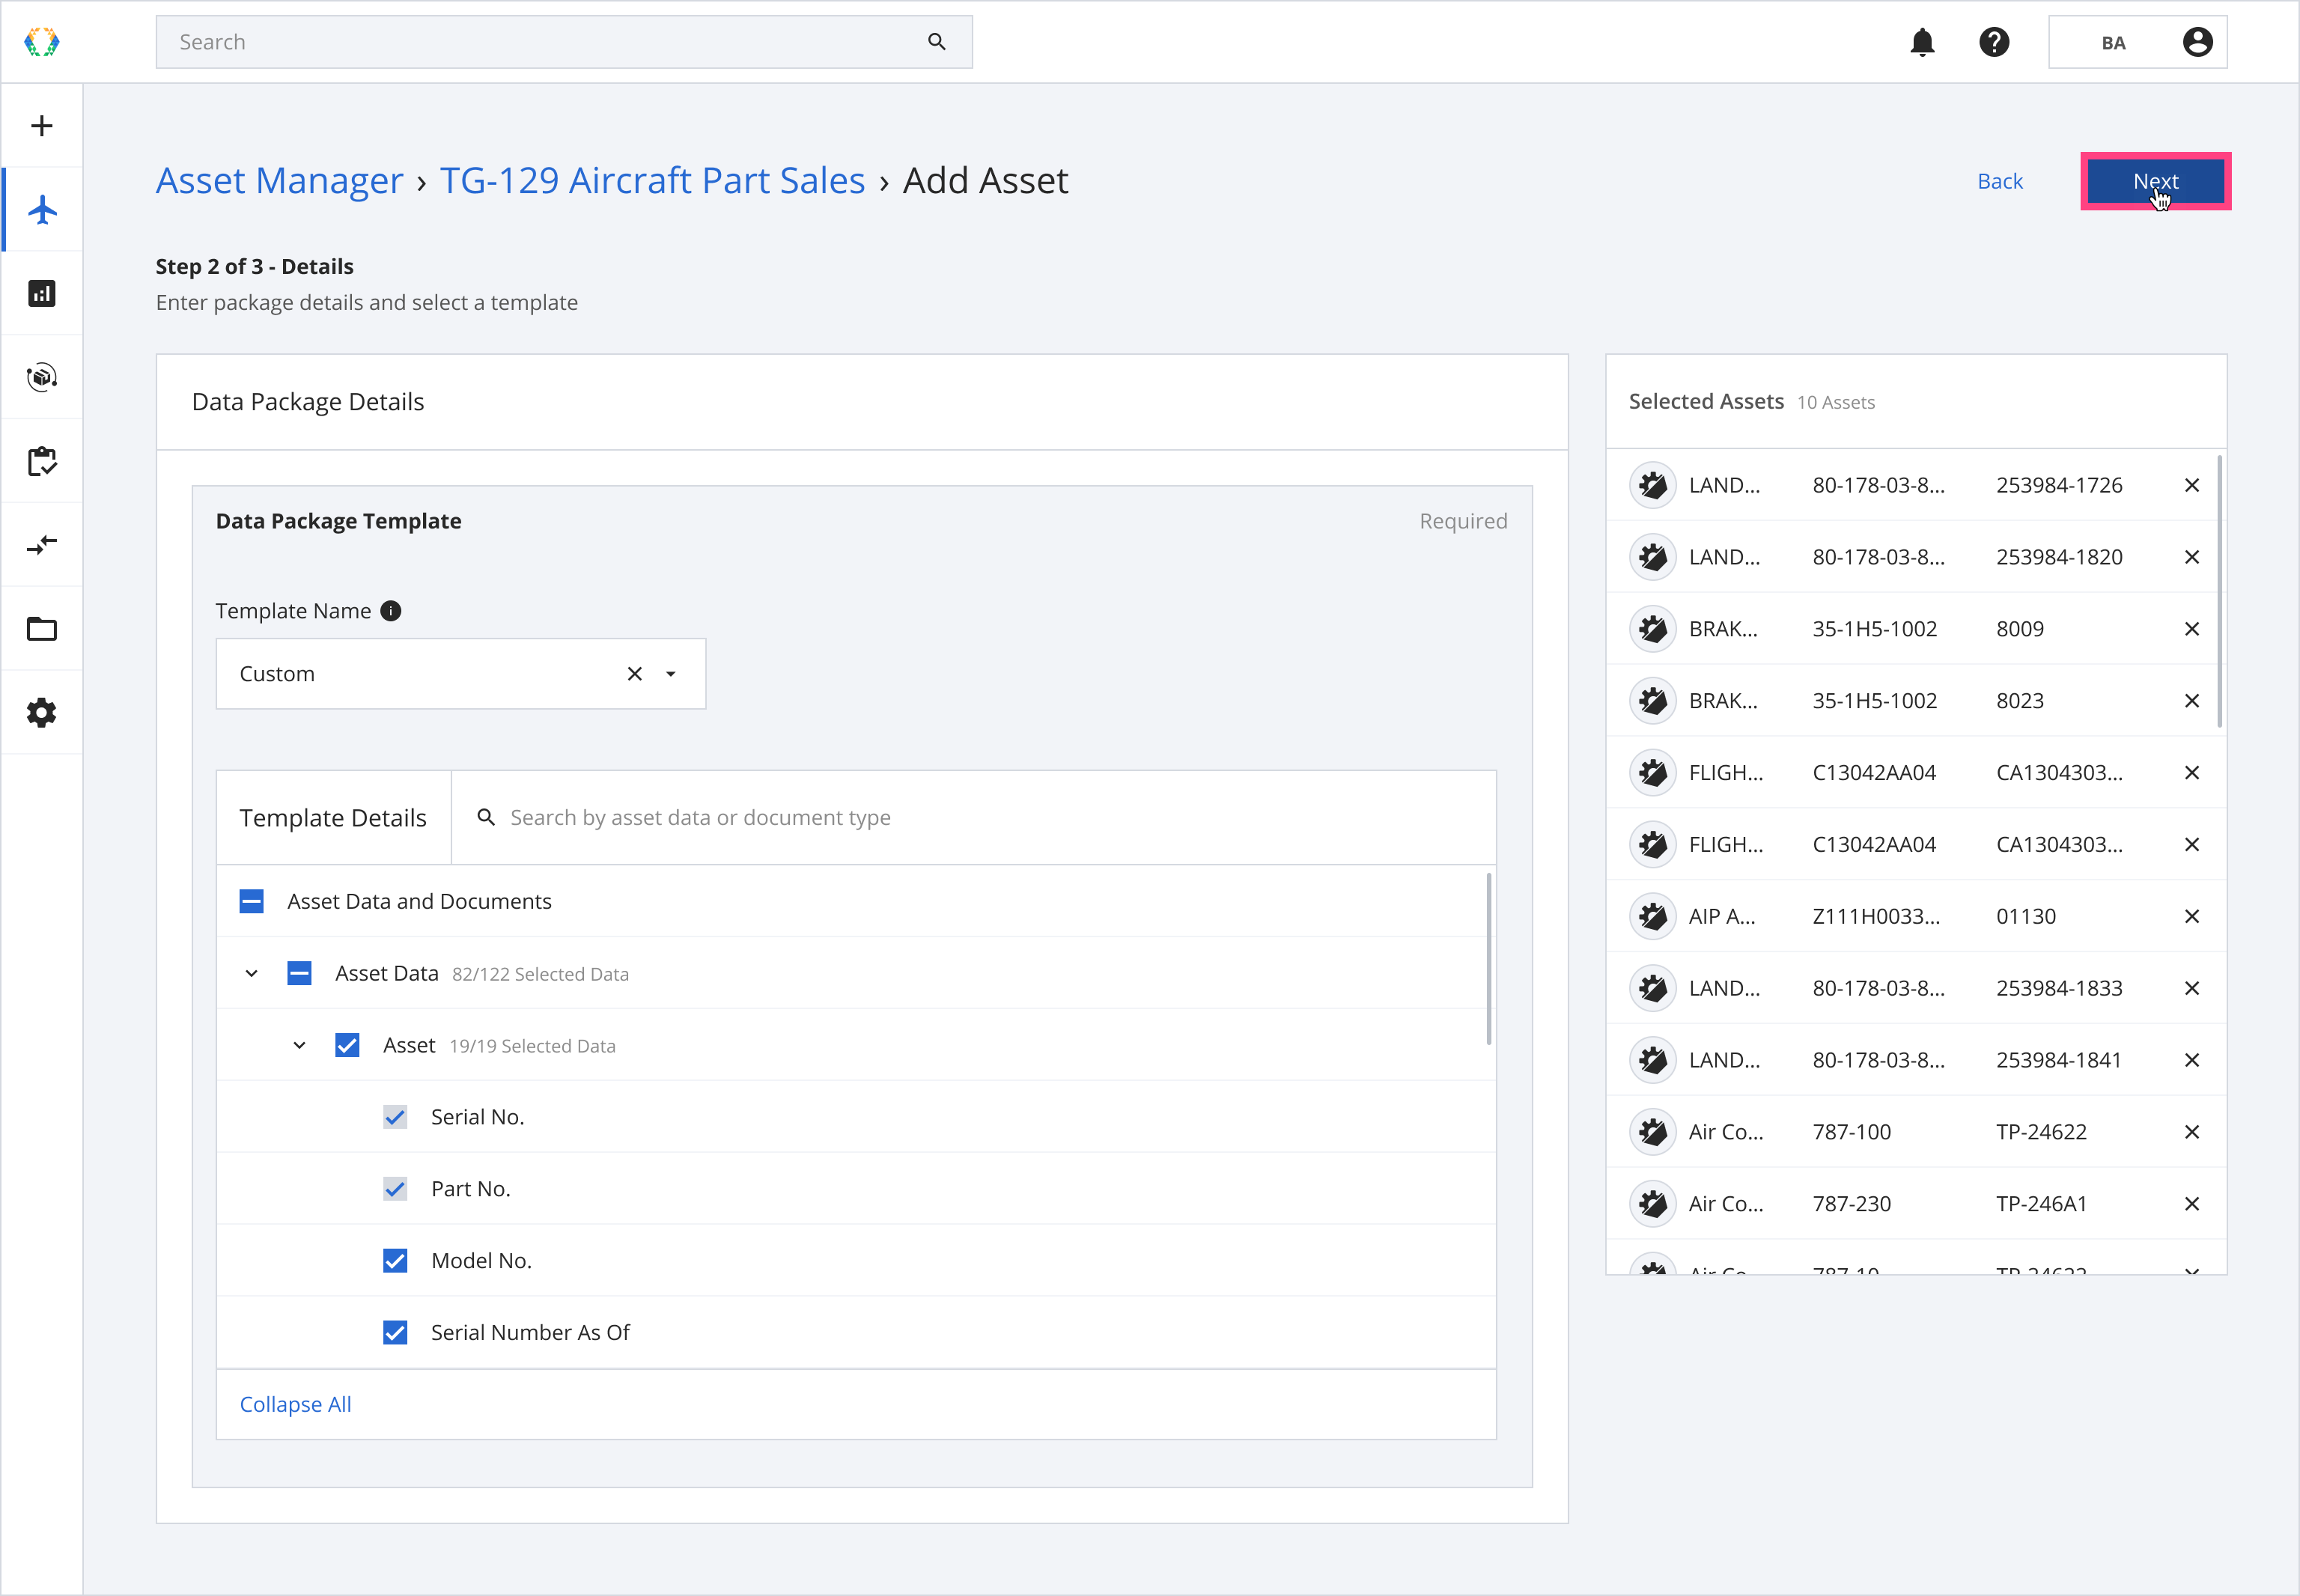Click the Template Name info icon
The image size is (2300, 1596).
point(391,611)
